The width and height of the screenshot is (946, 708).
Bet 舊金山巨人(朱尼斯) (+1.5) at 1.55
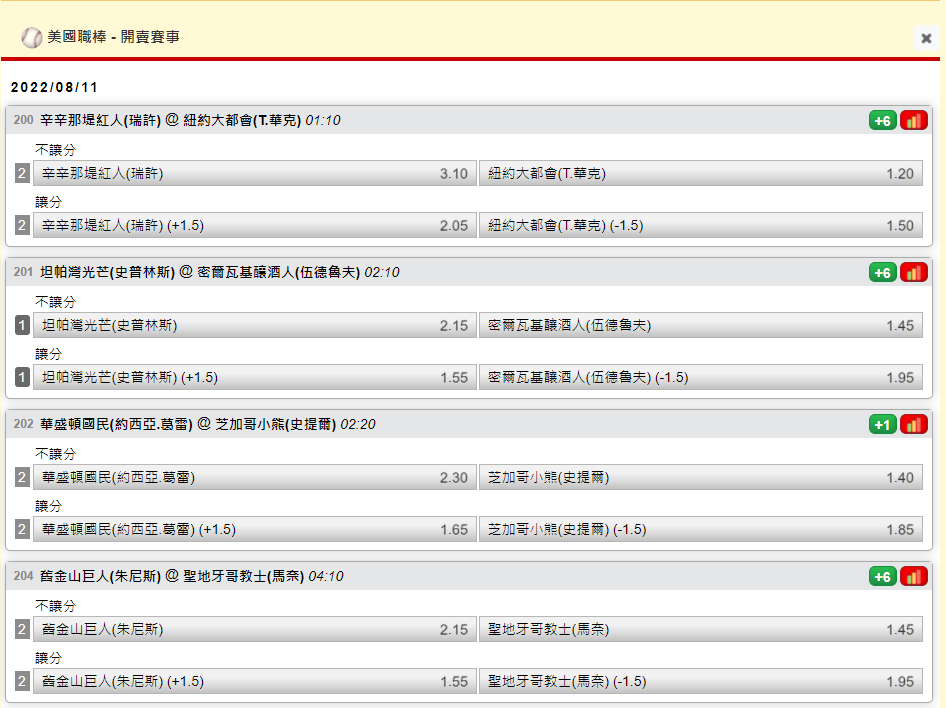(x=255, y=681)
